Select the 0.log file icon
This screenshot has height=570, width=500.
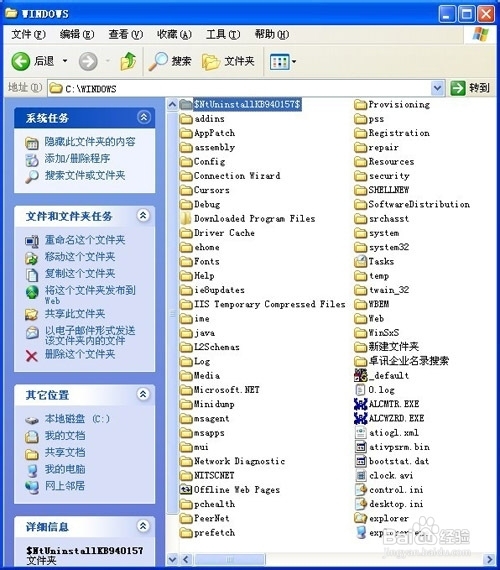[x=360, y=390]
